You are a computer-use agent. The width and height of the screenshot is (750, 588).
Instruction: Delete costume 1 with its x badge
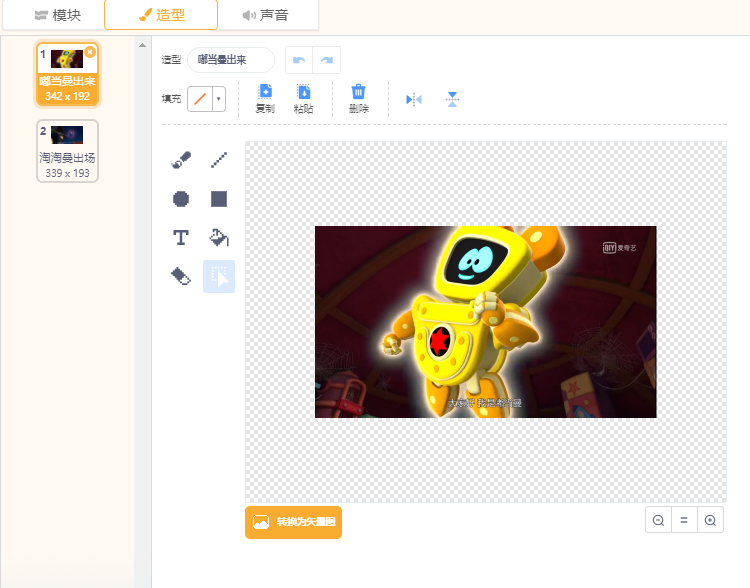tap(90, 52)
